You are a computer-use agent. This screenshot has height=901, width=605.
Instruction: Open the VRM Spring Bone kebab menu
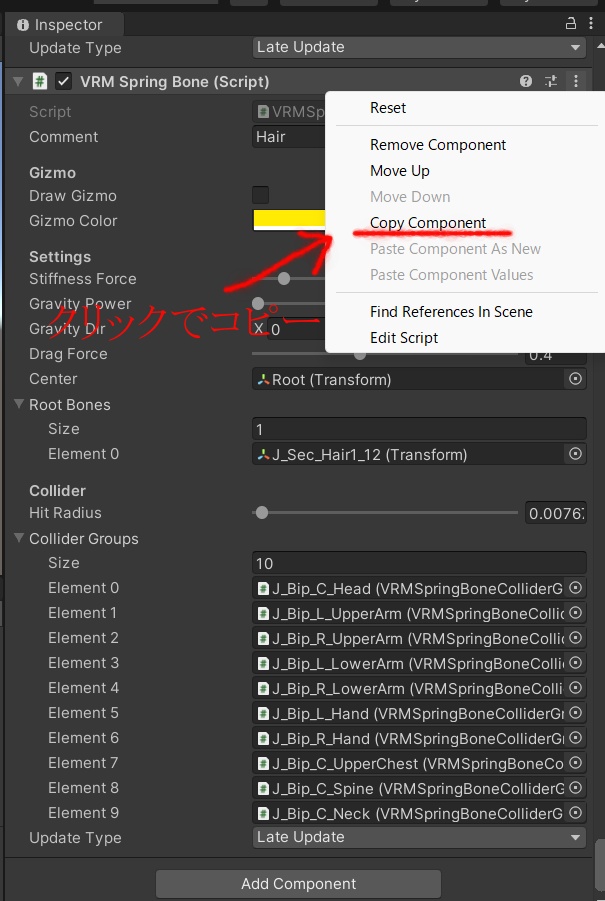point(575,82)
